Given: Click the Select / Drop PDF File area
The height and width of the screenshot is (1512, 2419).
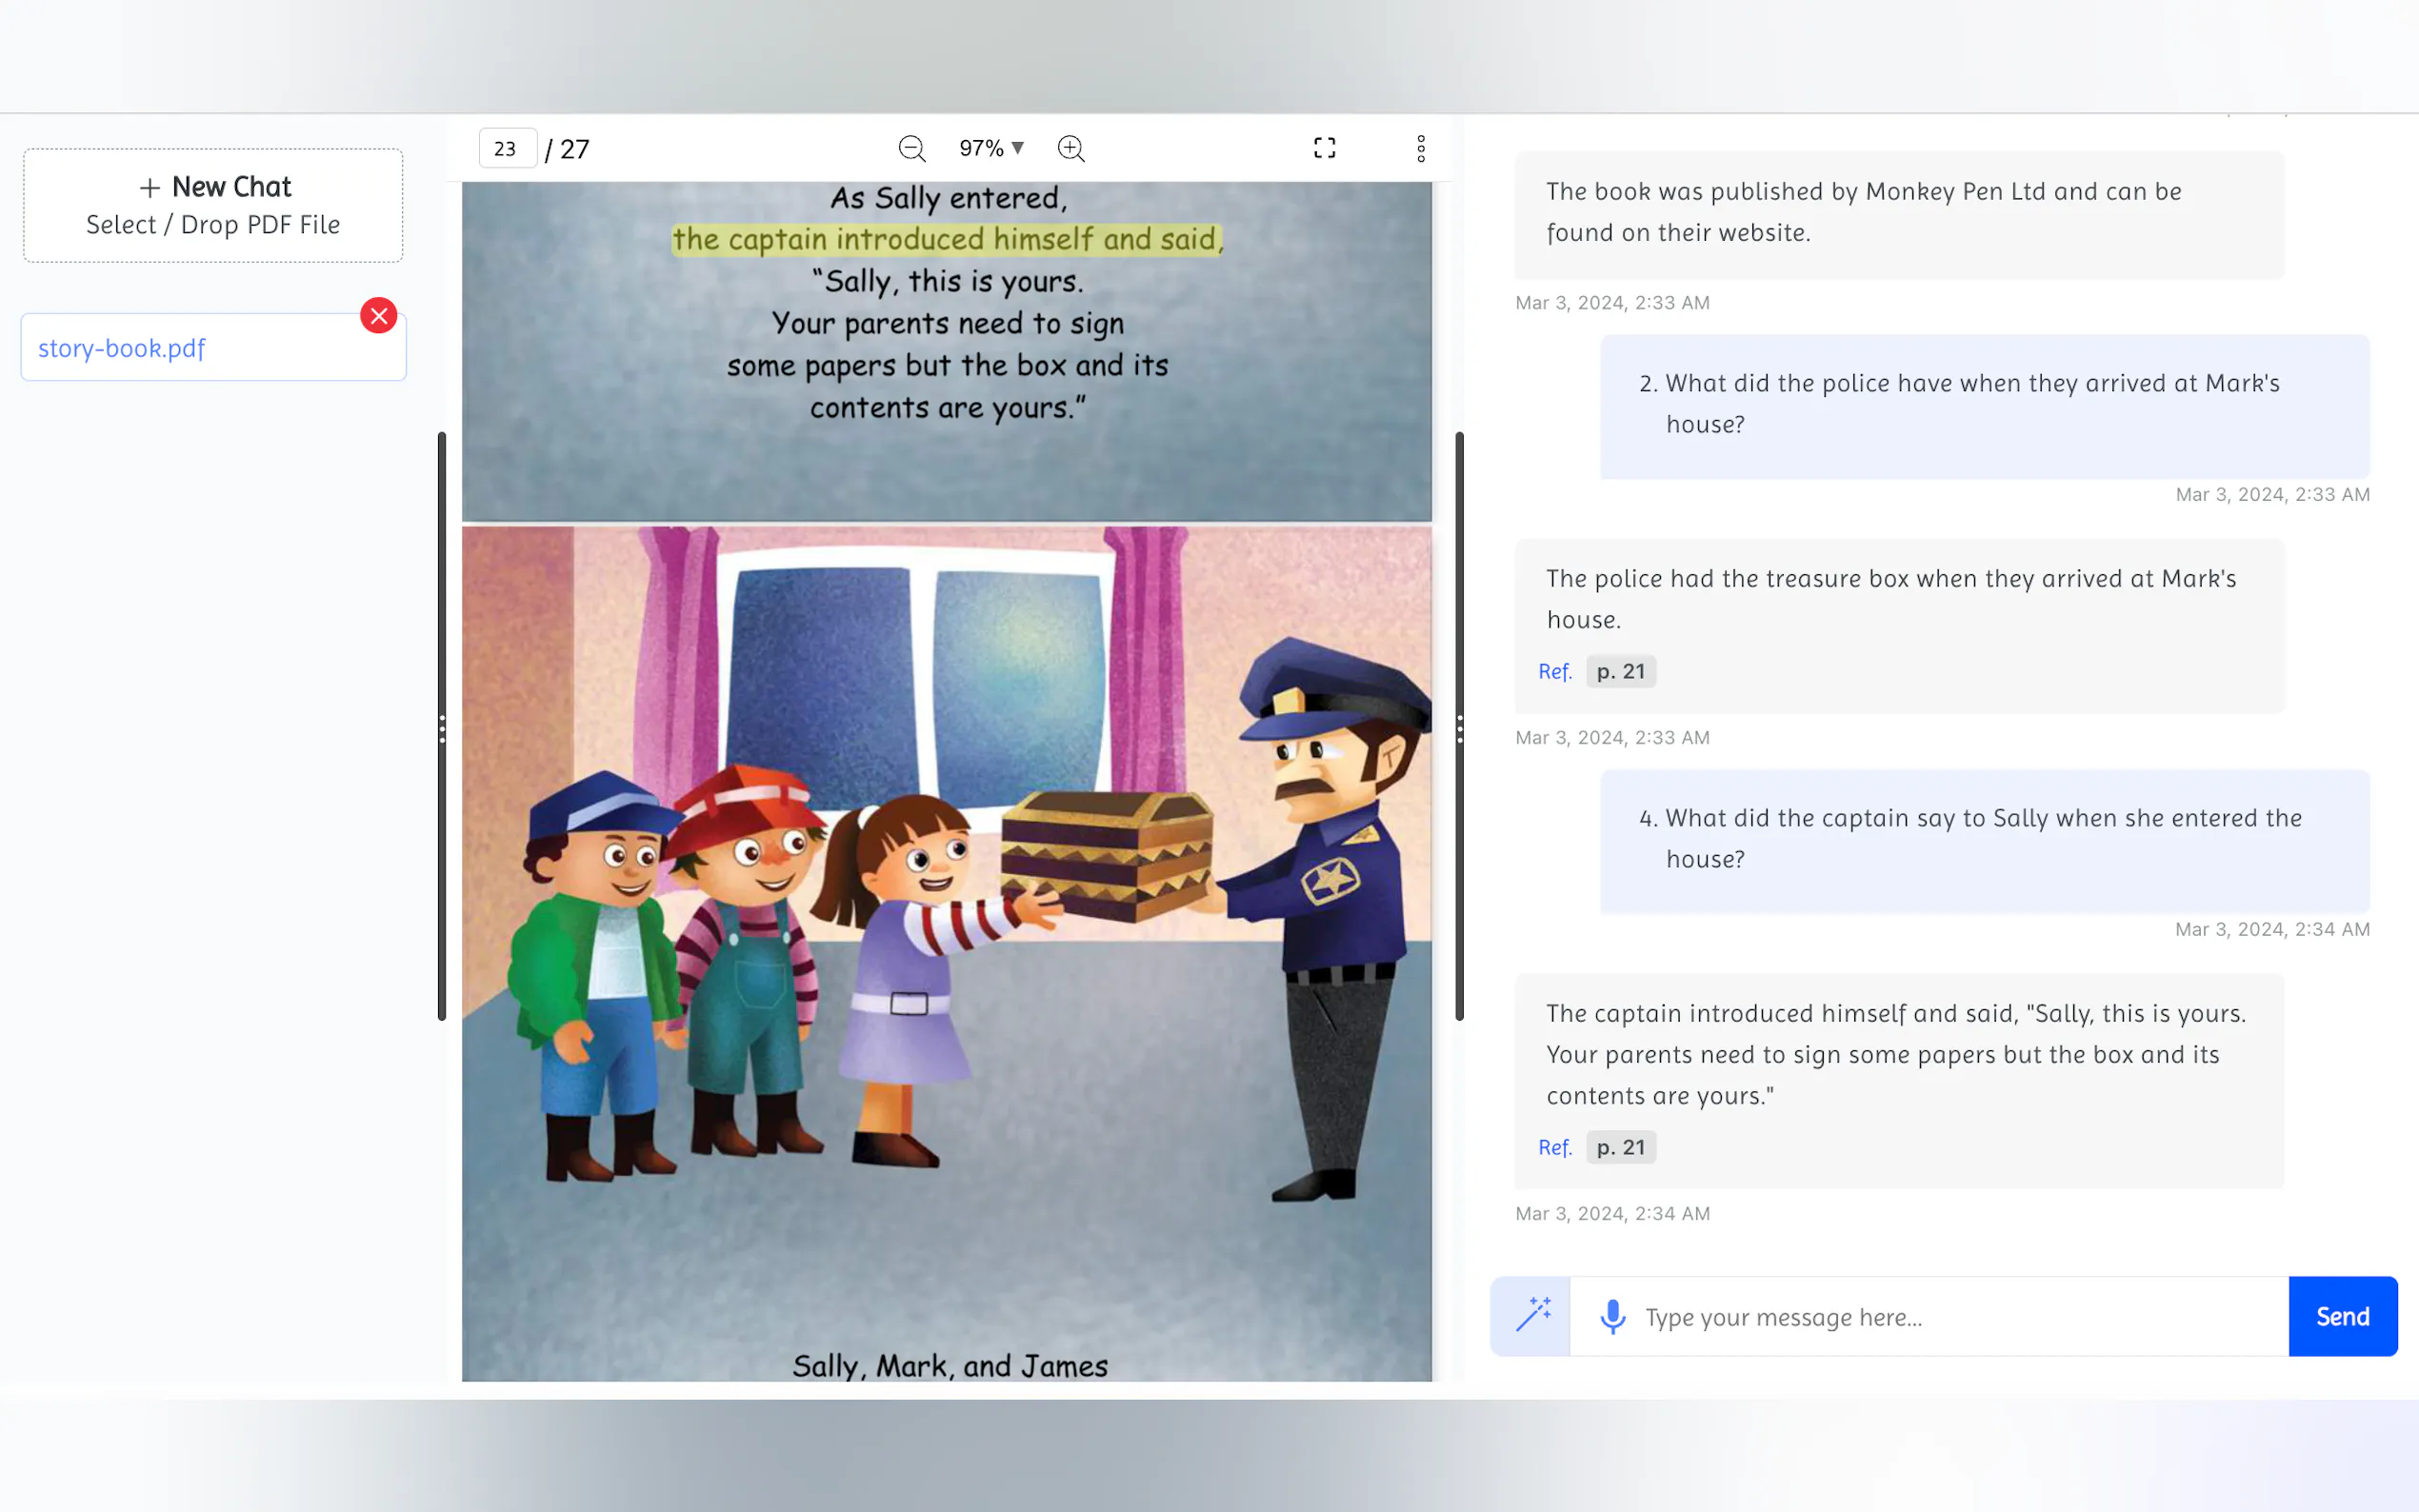Looking at the screenshot, I should coord(213,225).
